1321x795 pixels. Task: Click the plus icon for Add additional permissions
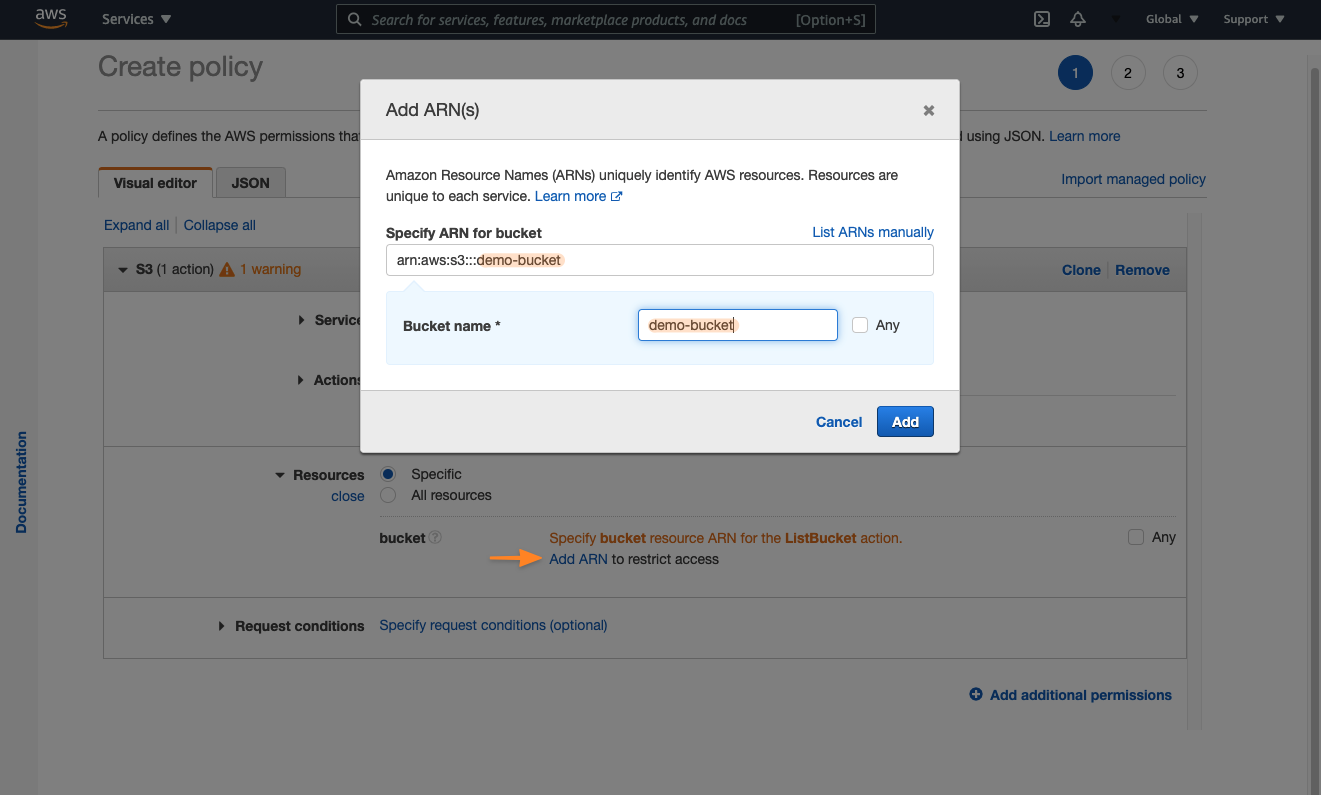975,694
